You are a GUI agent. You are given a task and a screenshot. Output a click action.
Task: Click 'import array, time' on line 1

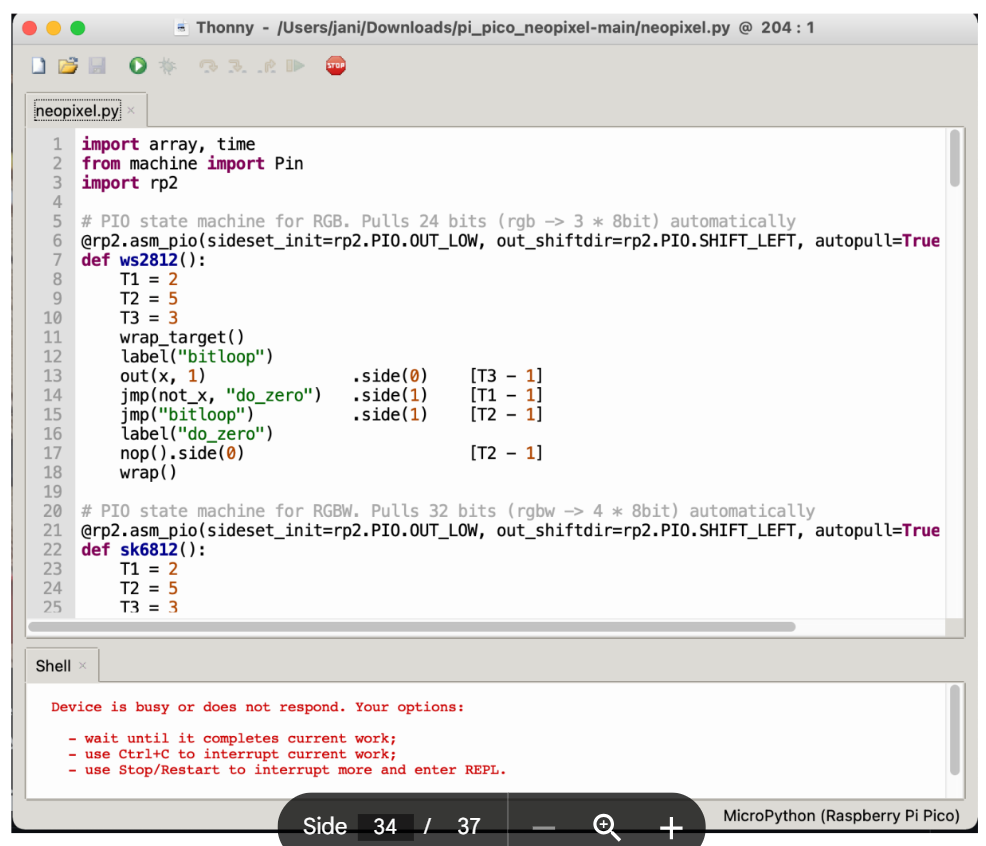tap(169, 144)
